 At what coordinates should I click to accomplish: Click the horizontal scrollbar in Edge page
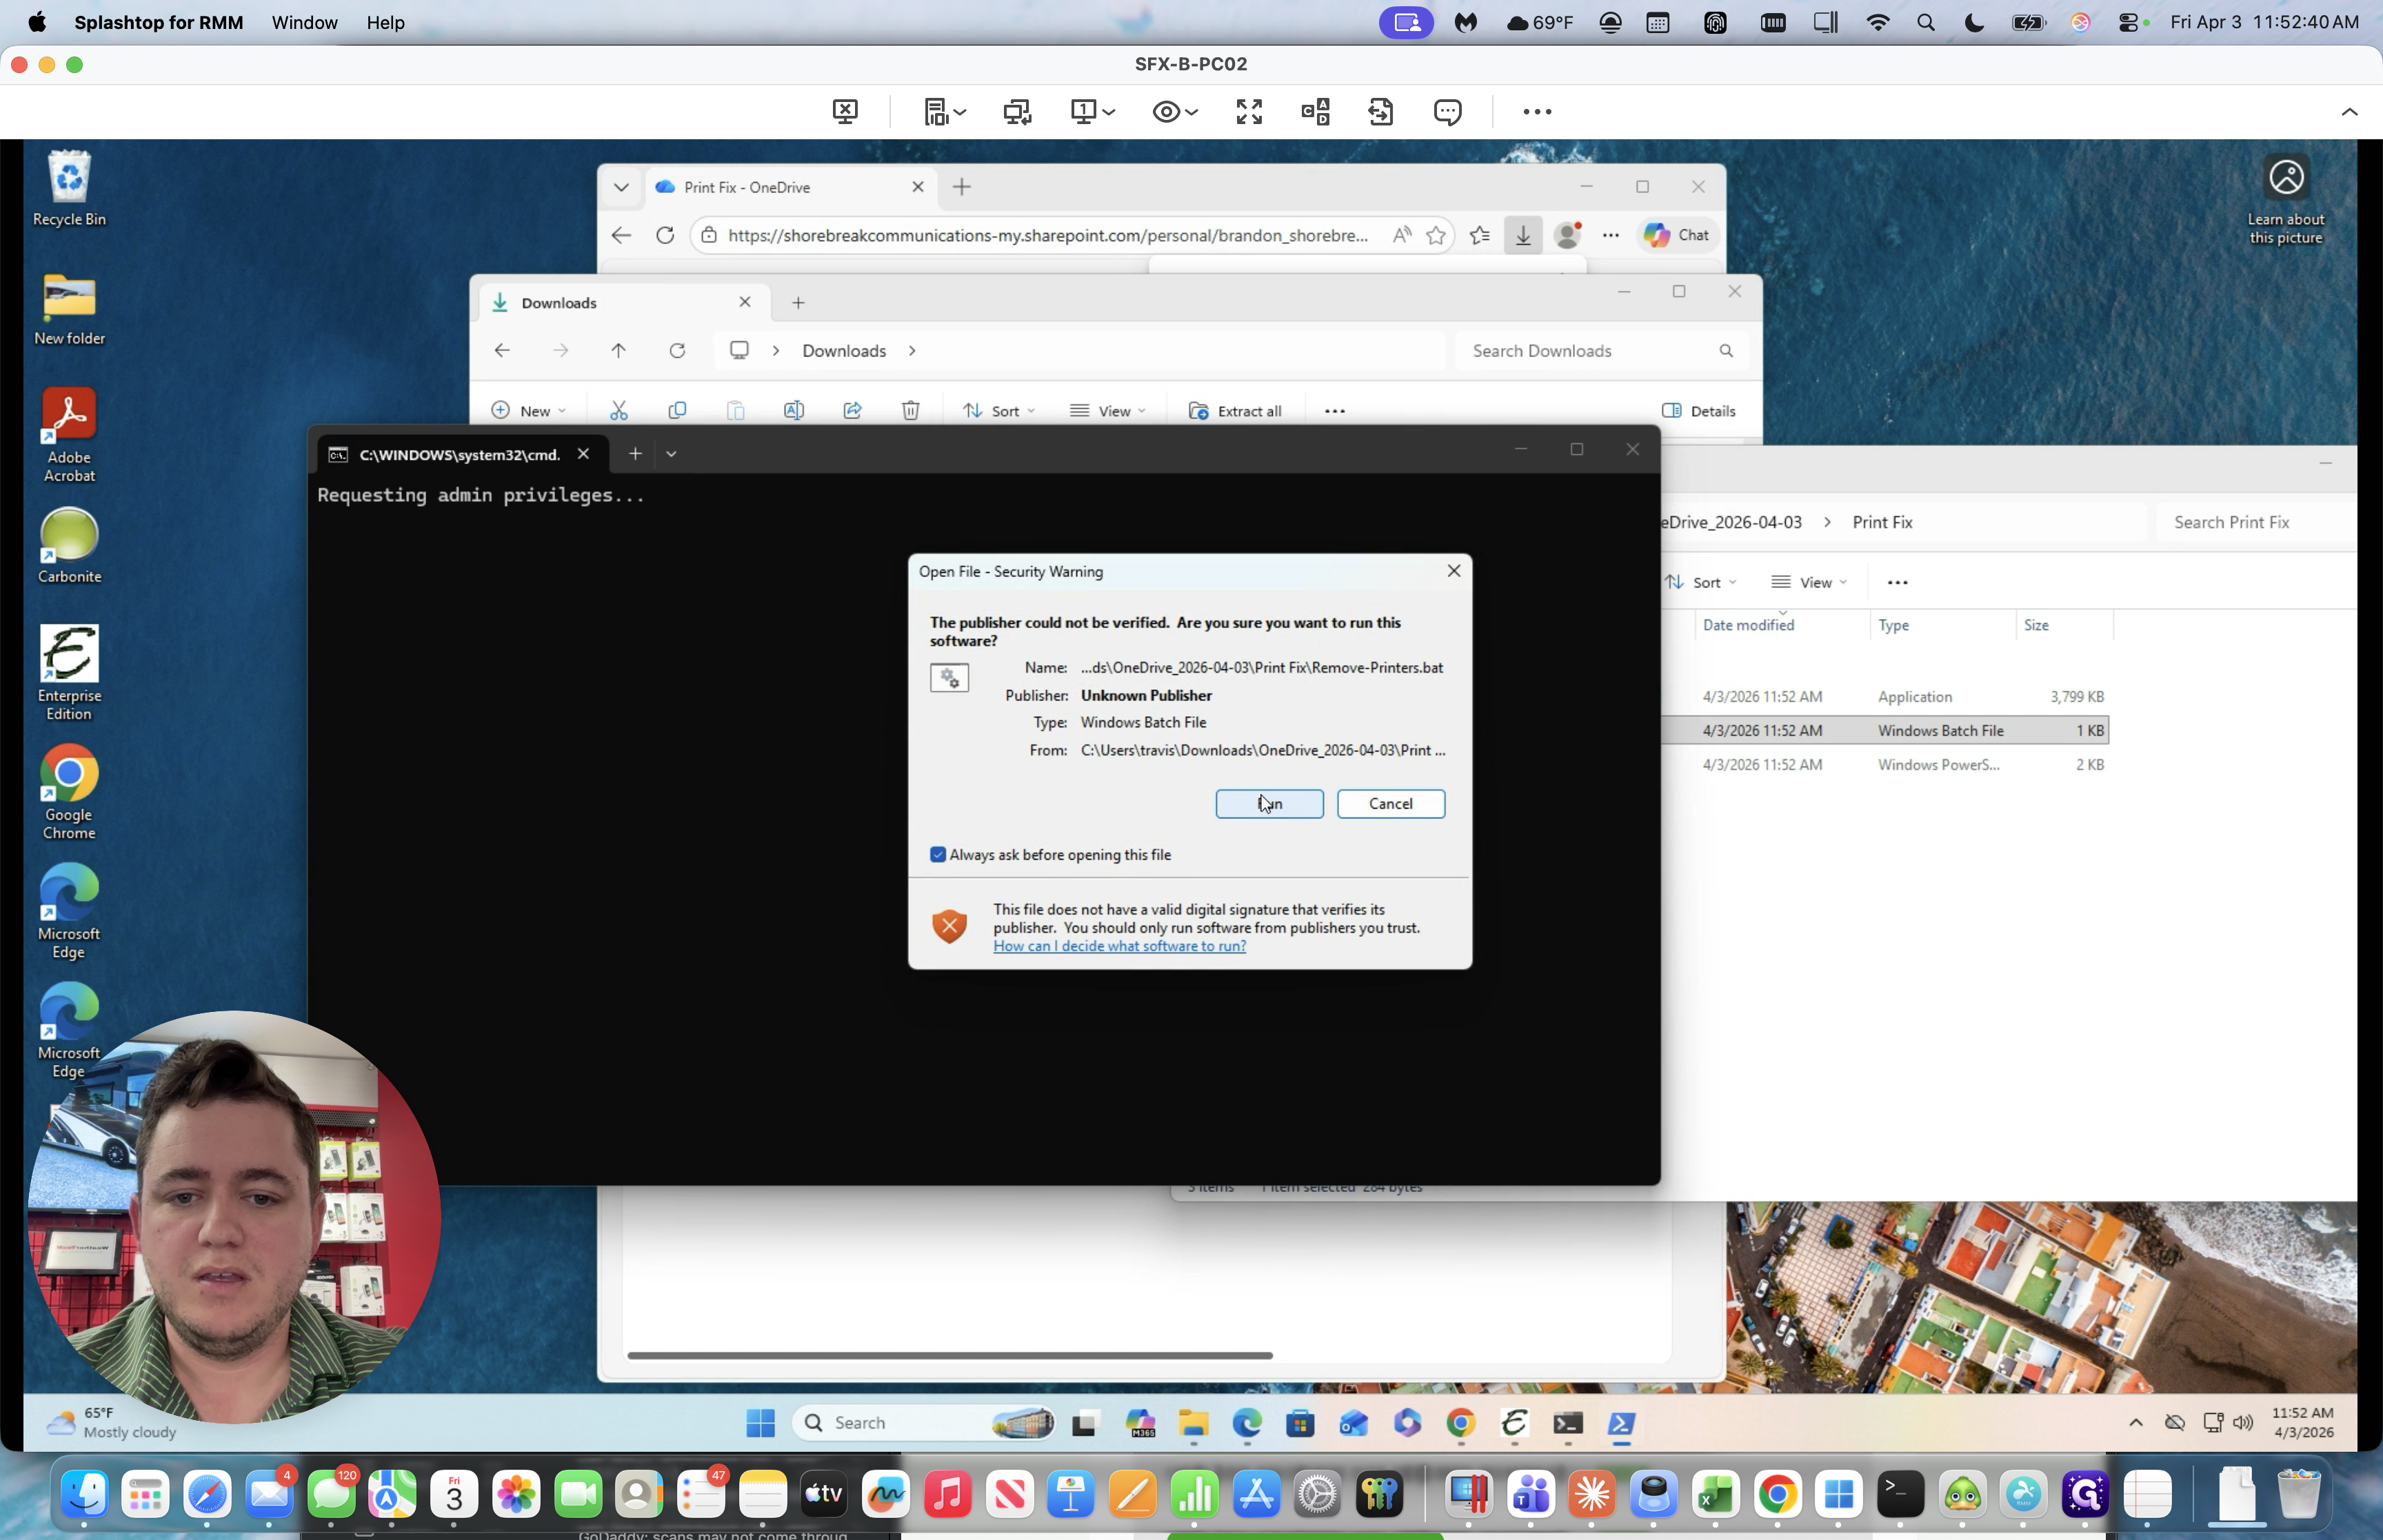949,1355
